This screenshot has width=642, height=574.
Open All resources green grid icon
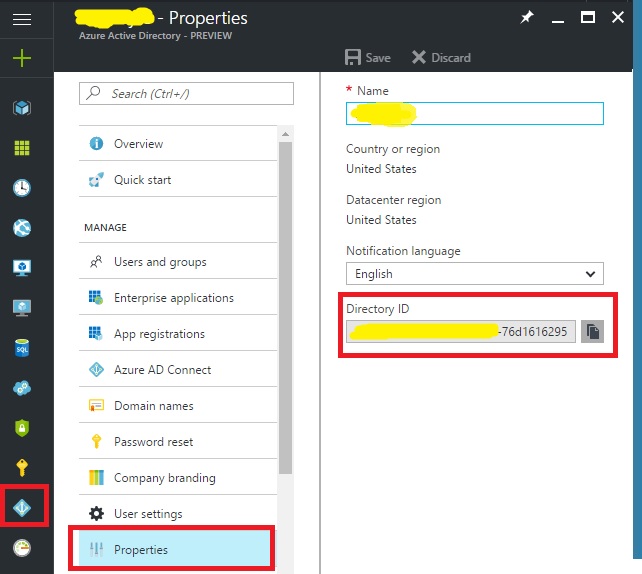click(x=22, y=148)
